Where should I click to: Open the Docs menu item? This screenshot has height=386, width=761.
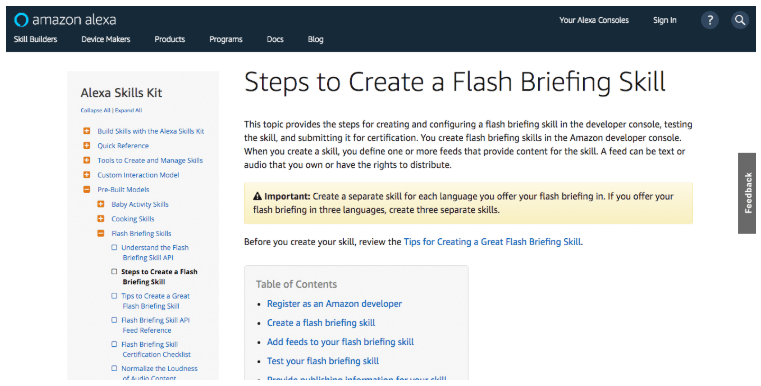pyautogui.click(x=275, y=39)
